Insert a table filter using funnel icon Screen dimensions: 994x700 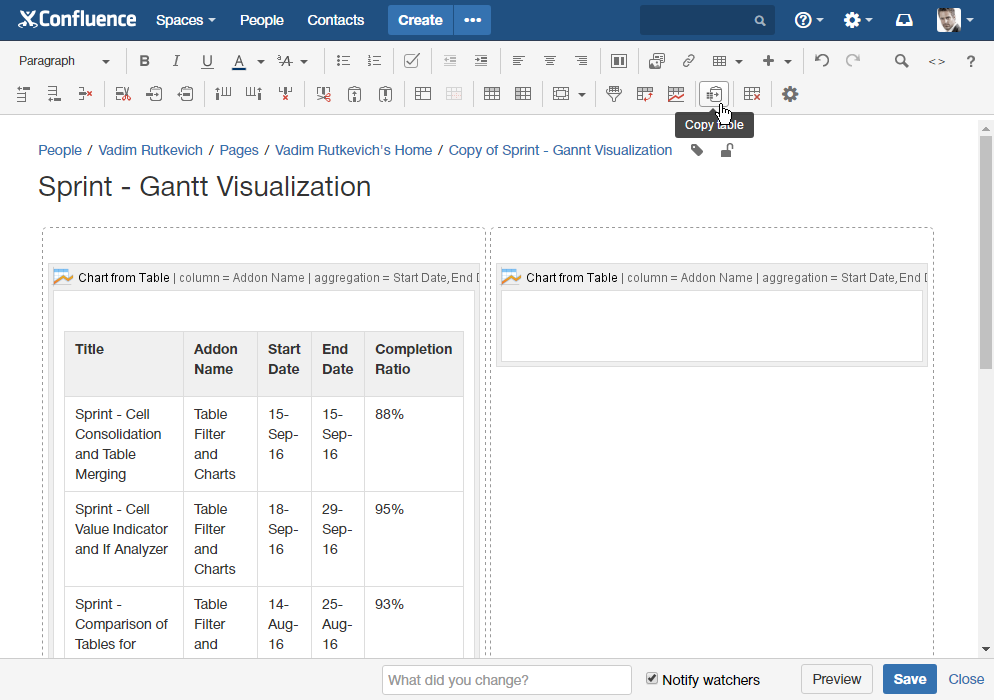tap(614, 94)
